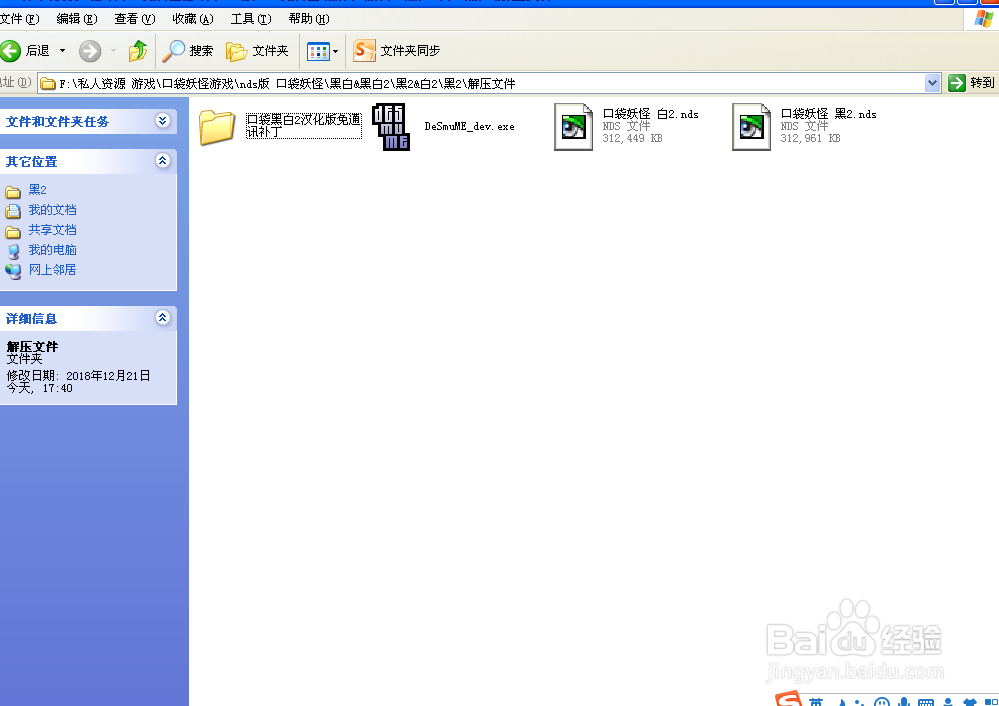Open 我的文档 link

(x=52, y=210)
